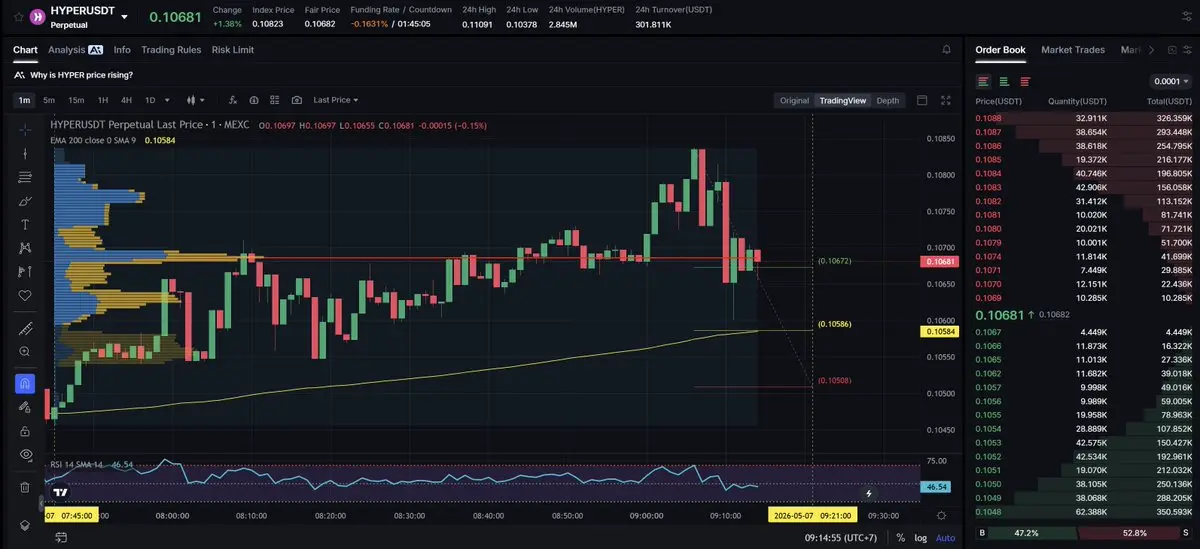Open the Last Price dropdown

coord(335,100)
